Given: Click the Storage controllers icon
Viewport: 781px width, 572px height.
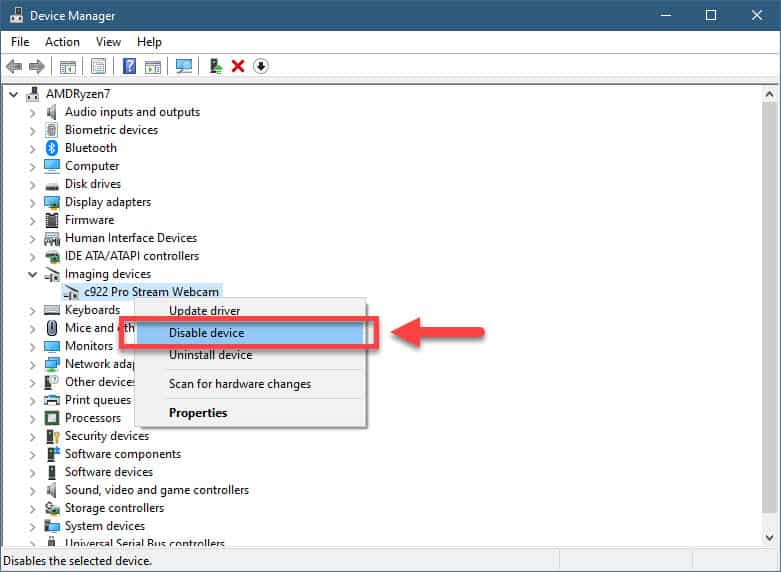Looking at the screenshot, I should pos(52,508).
